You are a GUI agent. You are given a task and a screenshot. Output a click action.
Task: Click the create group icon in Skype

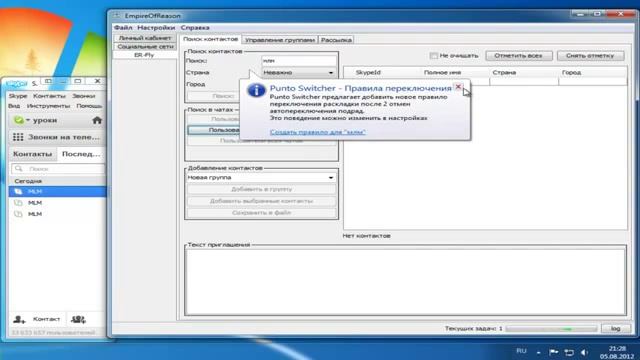coord(78,319)
